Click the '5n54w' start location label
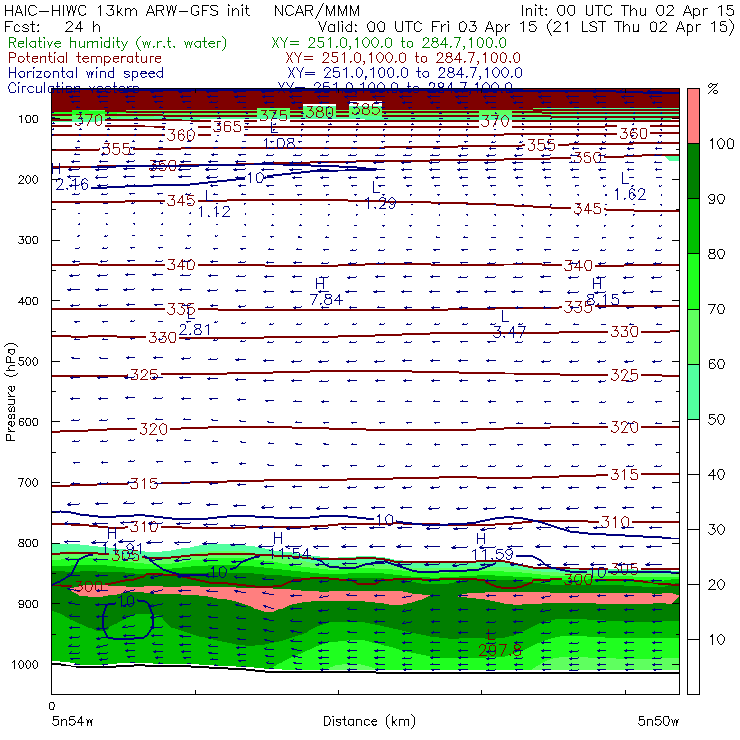Image resolution: width=740 pixels, height=740 pixels. [73, 721]
